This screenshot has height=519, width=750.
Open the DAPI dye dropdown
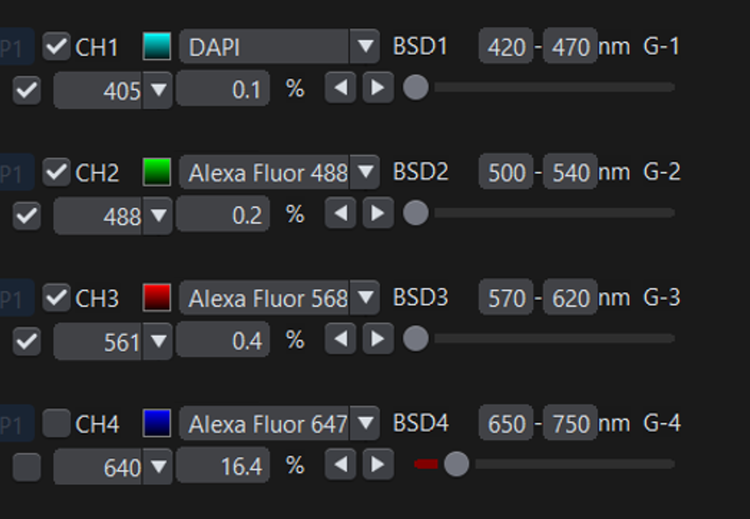365,46
